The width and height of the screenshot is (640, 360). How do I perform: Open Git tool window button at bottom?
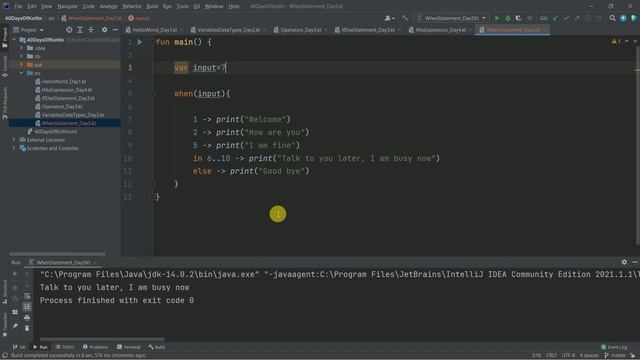(19, 347)
